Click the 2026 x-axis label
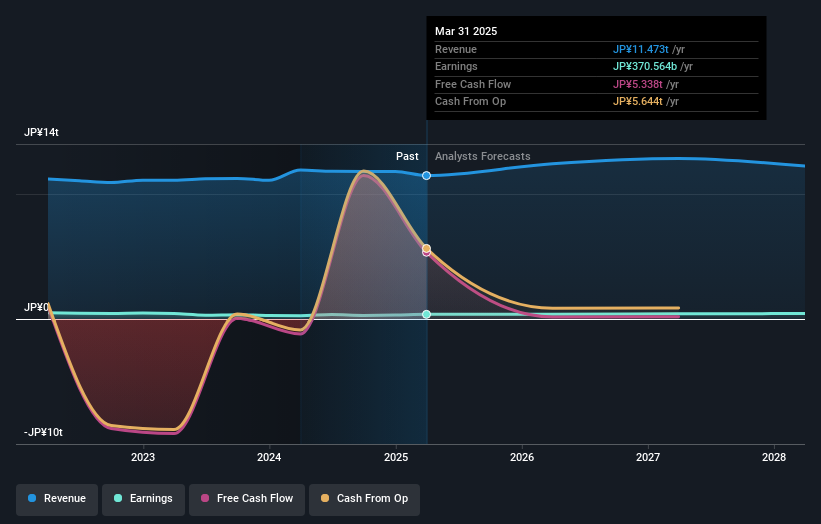 tap(522, 458)
